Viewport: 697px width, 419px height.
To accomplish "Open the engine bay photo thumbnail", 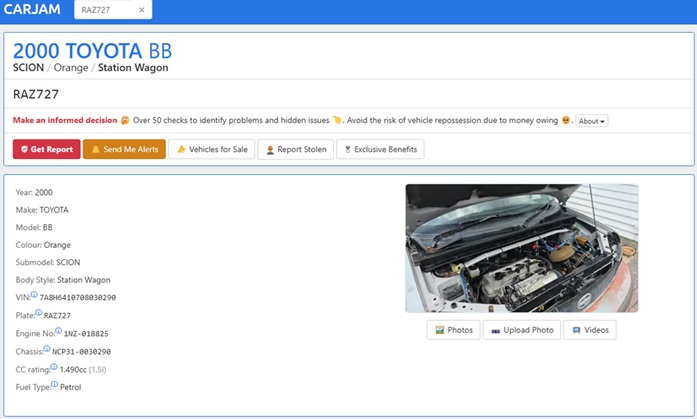I will [x=522, y=248].
